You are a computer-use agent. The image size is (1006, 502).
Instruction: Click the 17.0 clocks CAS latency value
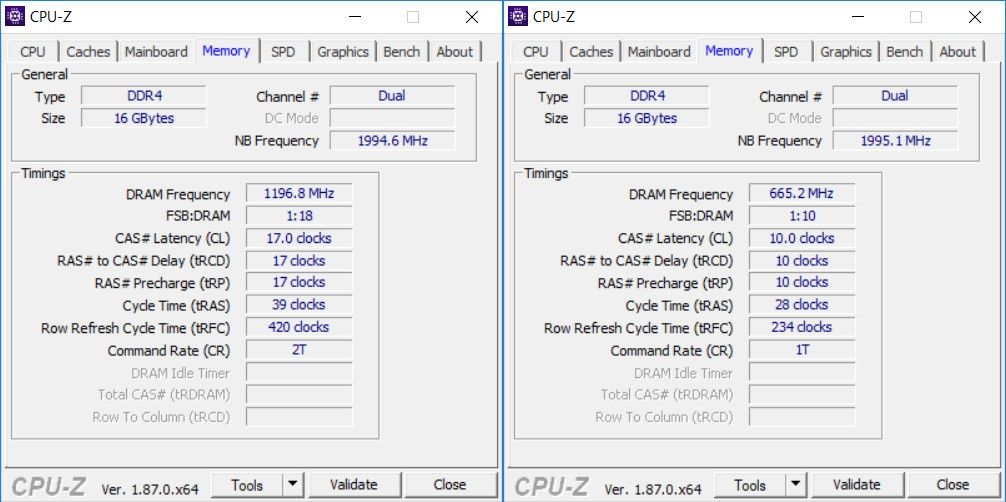299,238
